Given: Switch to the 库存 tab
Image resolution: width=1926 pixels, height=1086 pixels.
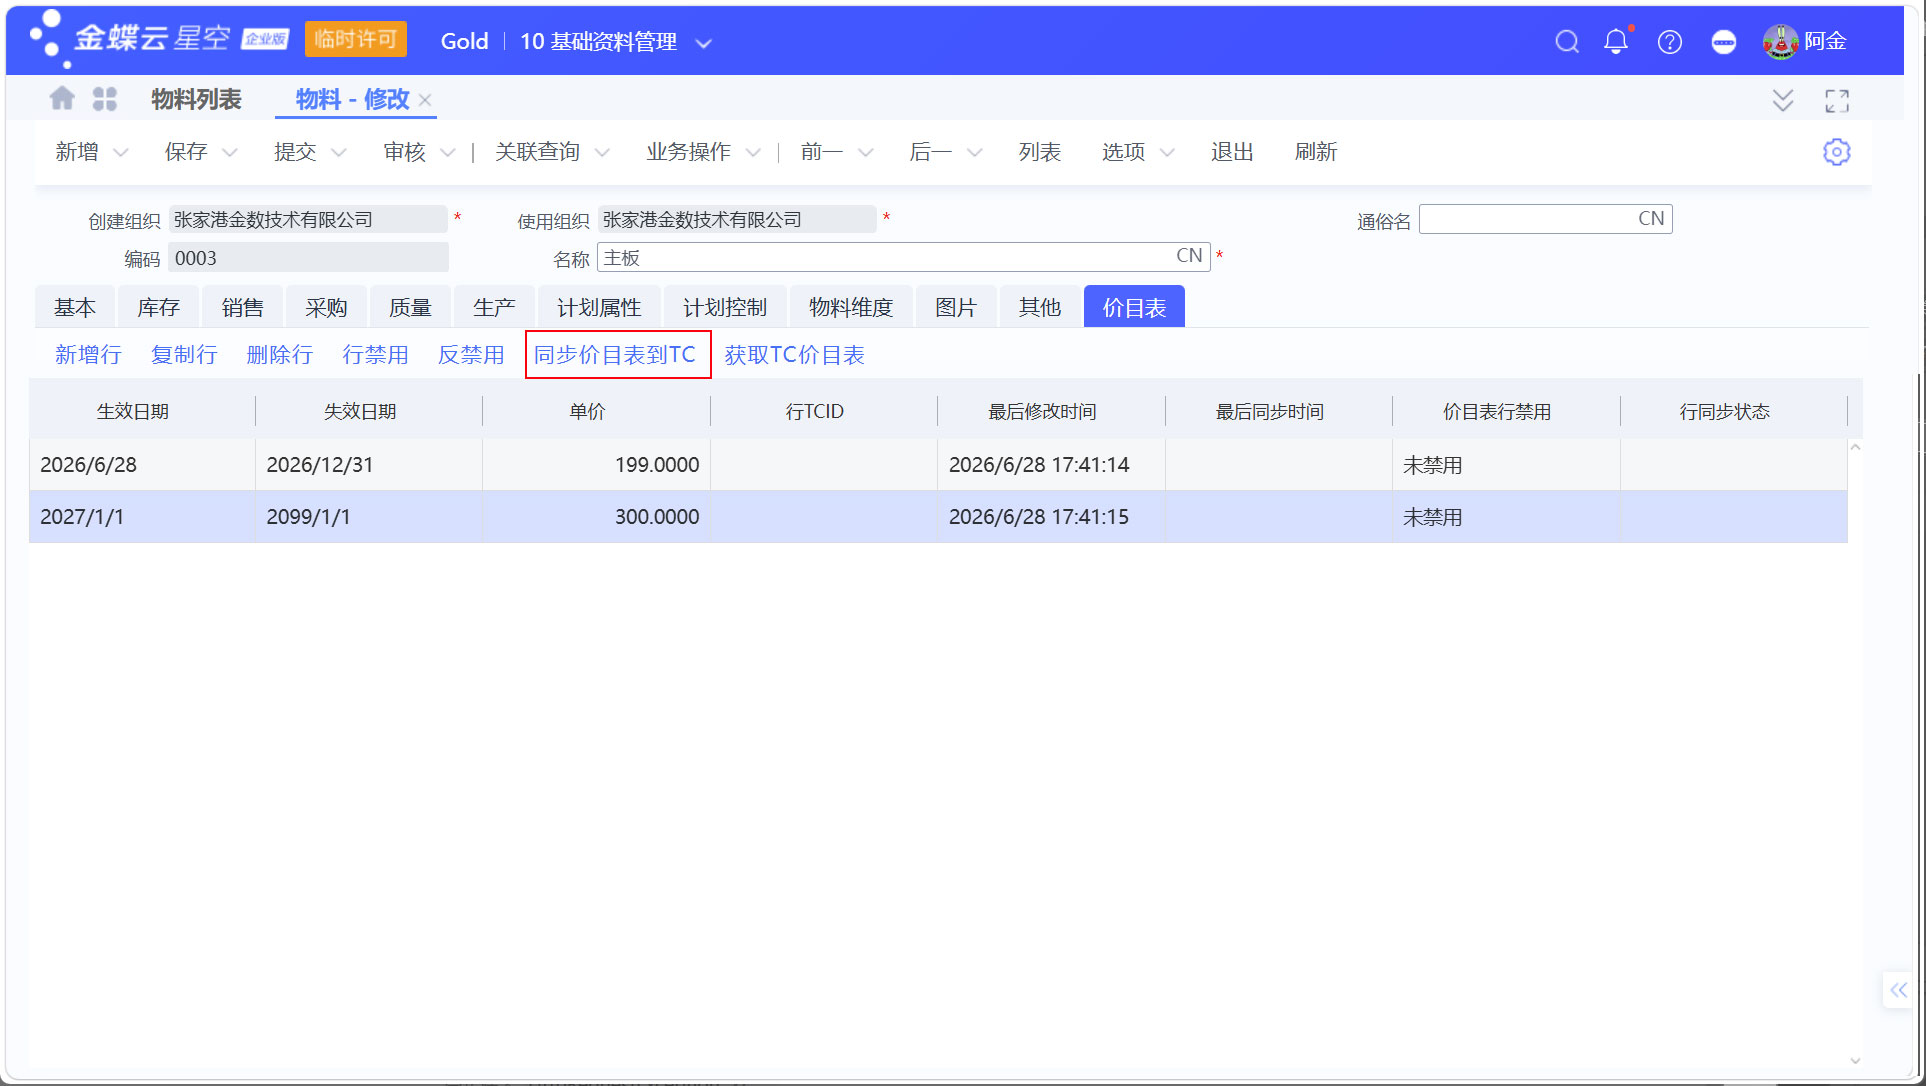Looking at the screenshot, I should [159, 307].
